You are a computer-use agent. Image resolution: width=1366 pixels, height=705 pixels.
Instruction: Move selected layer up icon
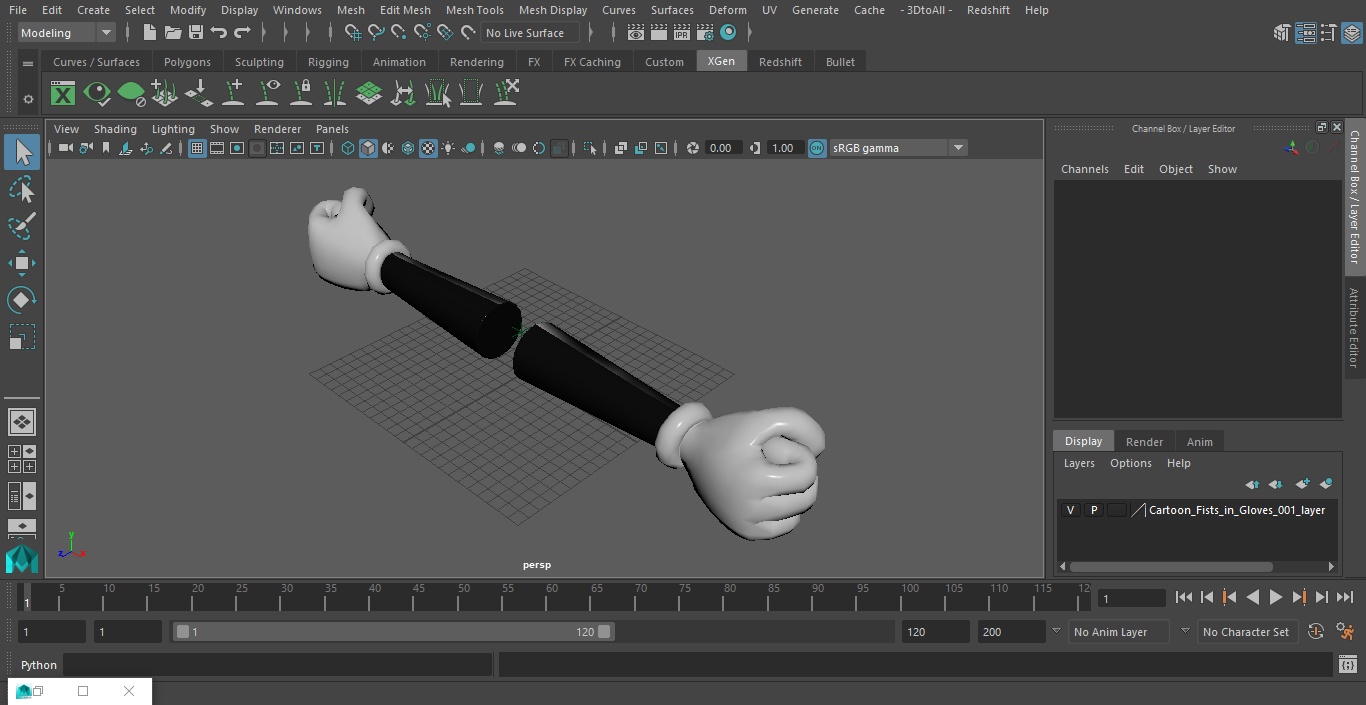coord(1251,484)
